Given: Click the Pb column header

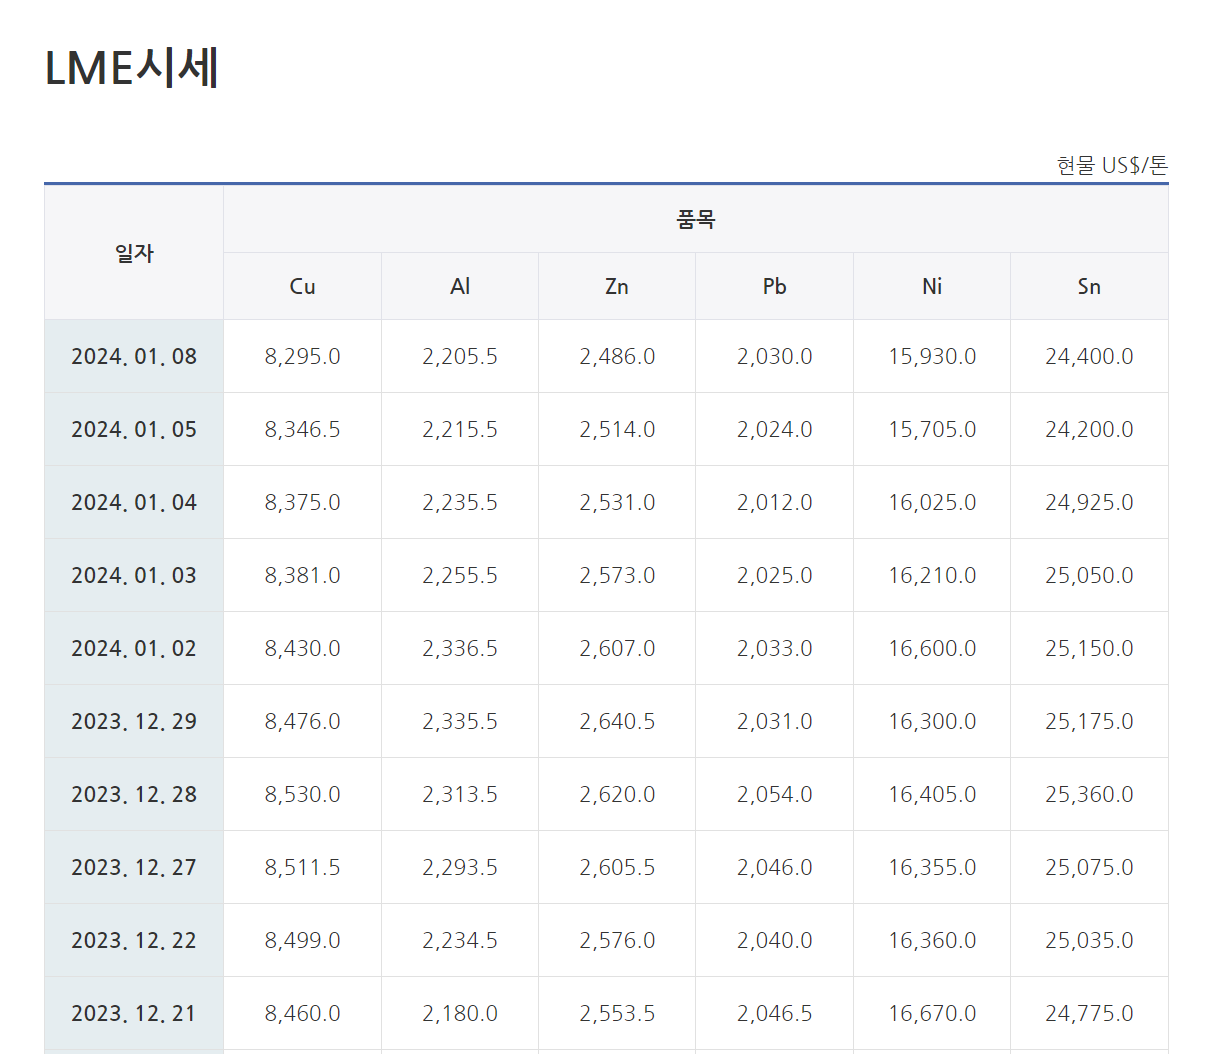Looking at the screenshot, I should (x=774, y=286).
